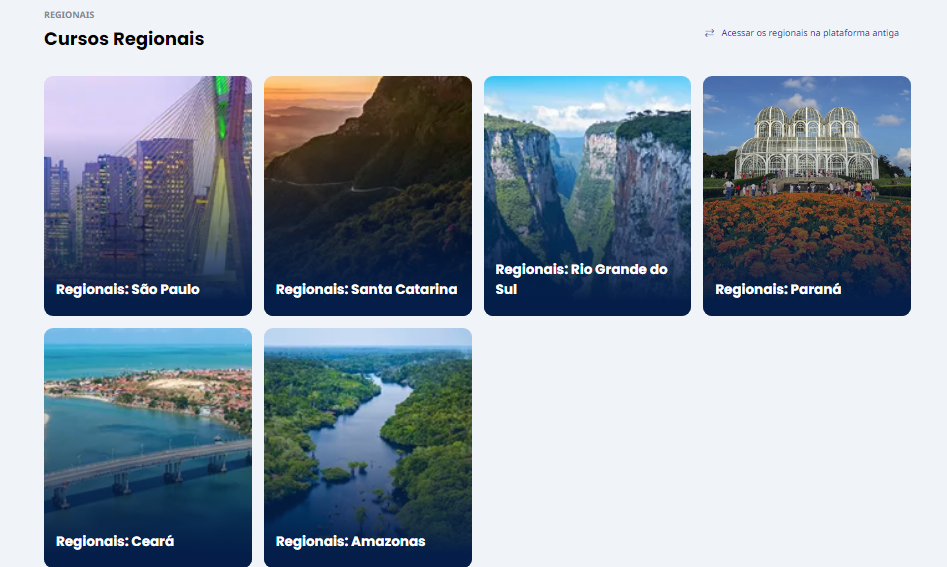The image size is (947, 567).
Task: Click the 'Cursos Regionais' heading
Action: tap(124, 39)
